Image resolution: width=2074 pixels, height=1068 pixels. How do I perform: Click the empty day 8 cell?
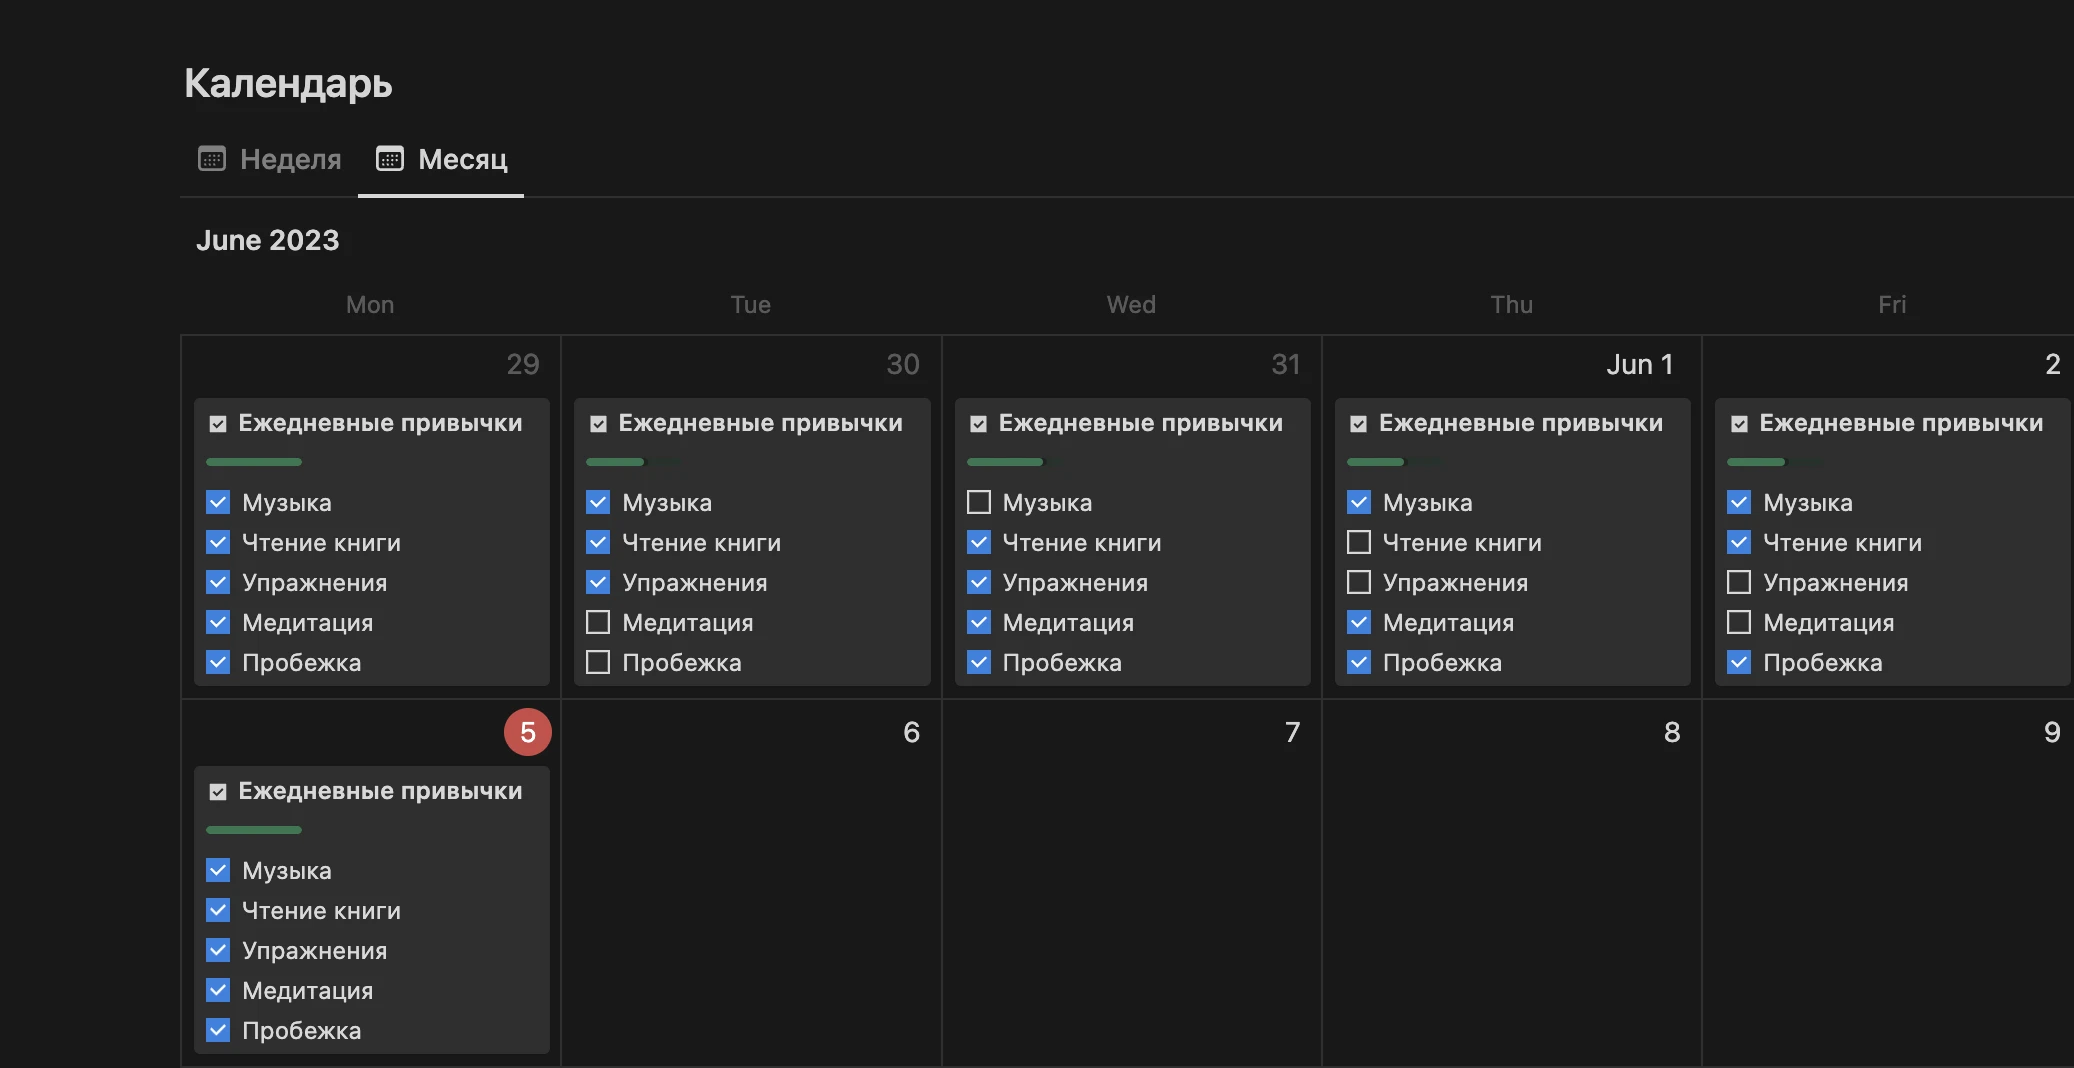click(x=1512, y=883)
